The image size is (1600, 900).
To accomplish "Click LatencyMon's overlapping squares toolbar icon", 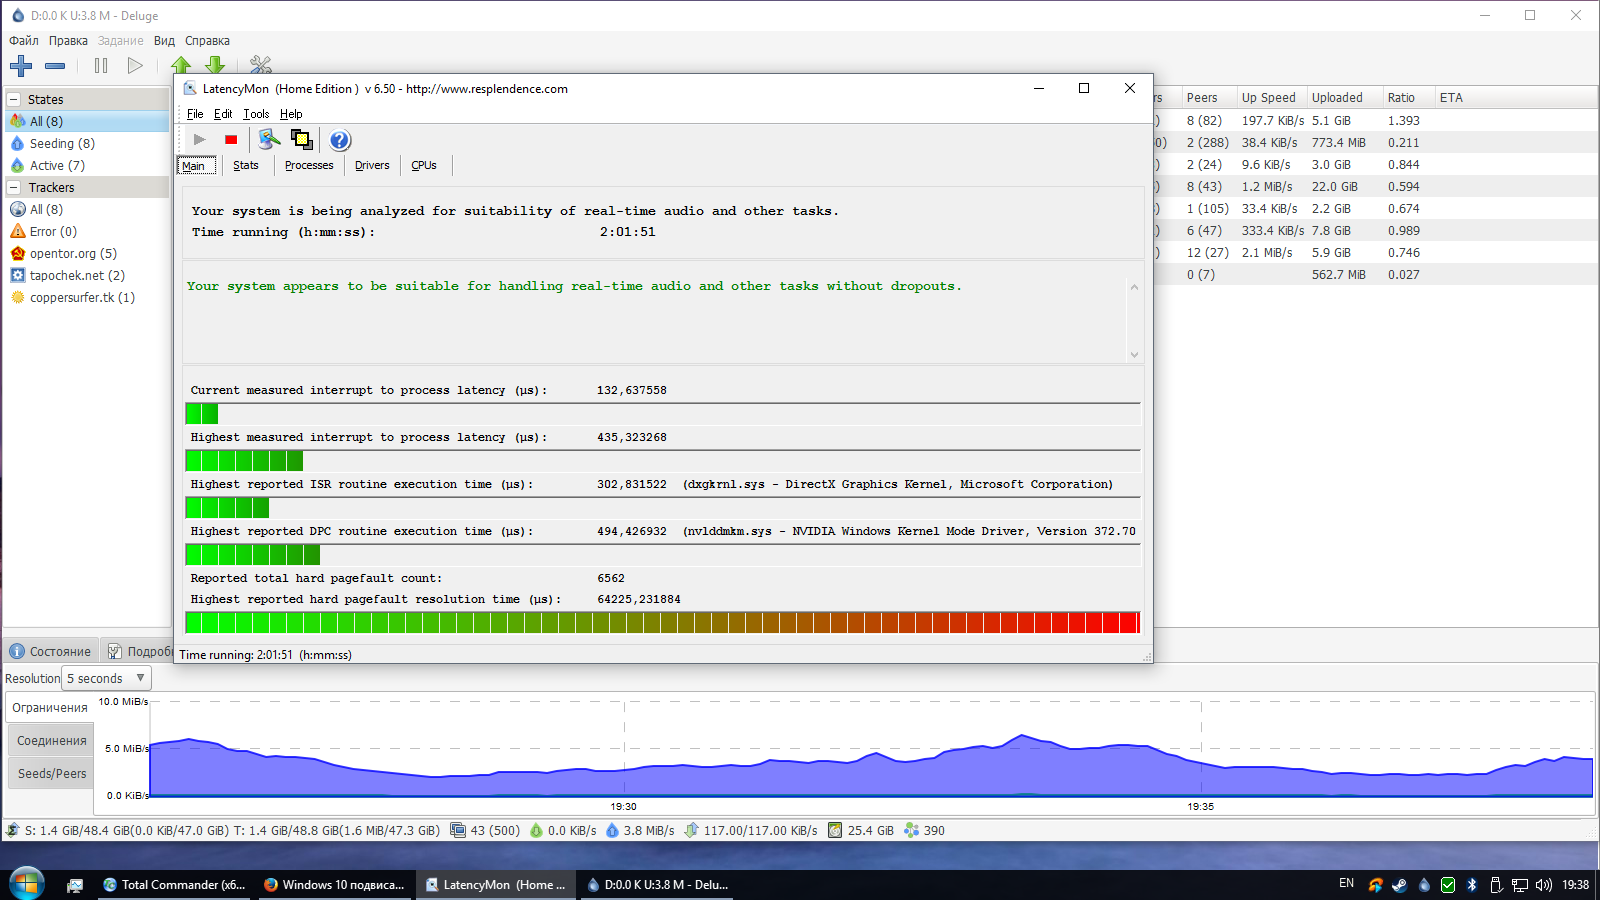I will 301,139.
